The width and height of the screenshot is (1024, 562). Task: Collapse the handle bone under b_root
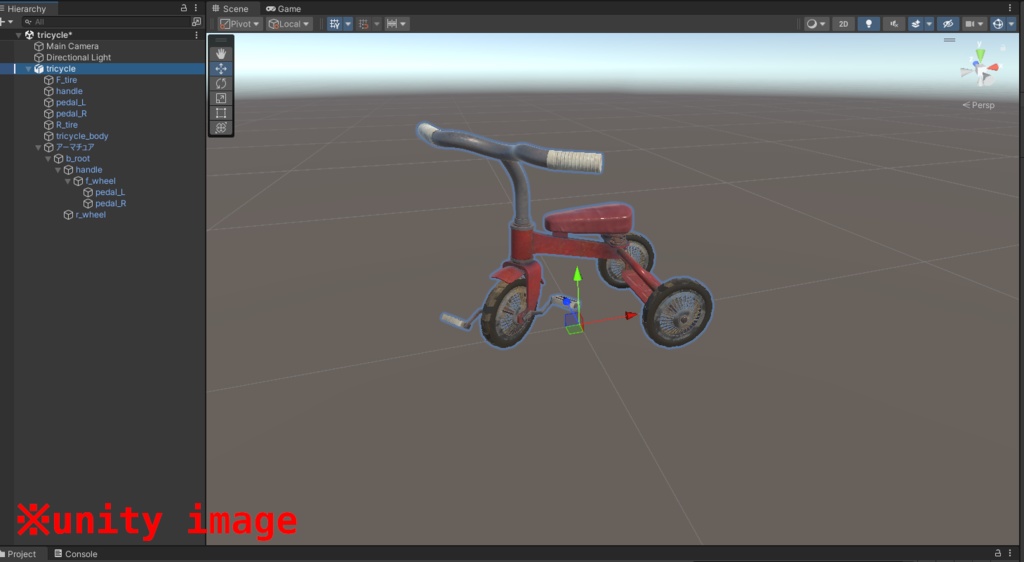point(57,170)
